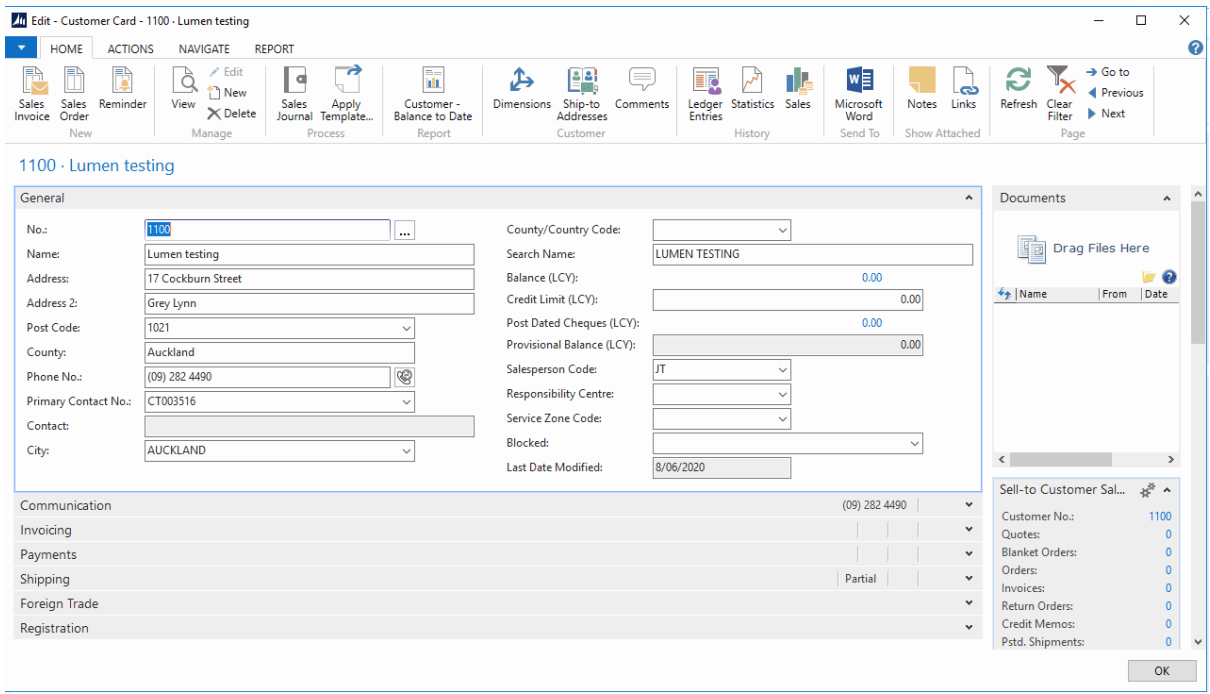Click the Balance (LCY) 0.00 link
1210x694 pixels.
point(871,278)
